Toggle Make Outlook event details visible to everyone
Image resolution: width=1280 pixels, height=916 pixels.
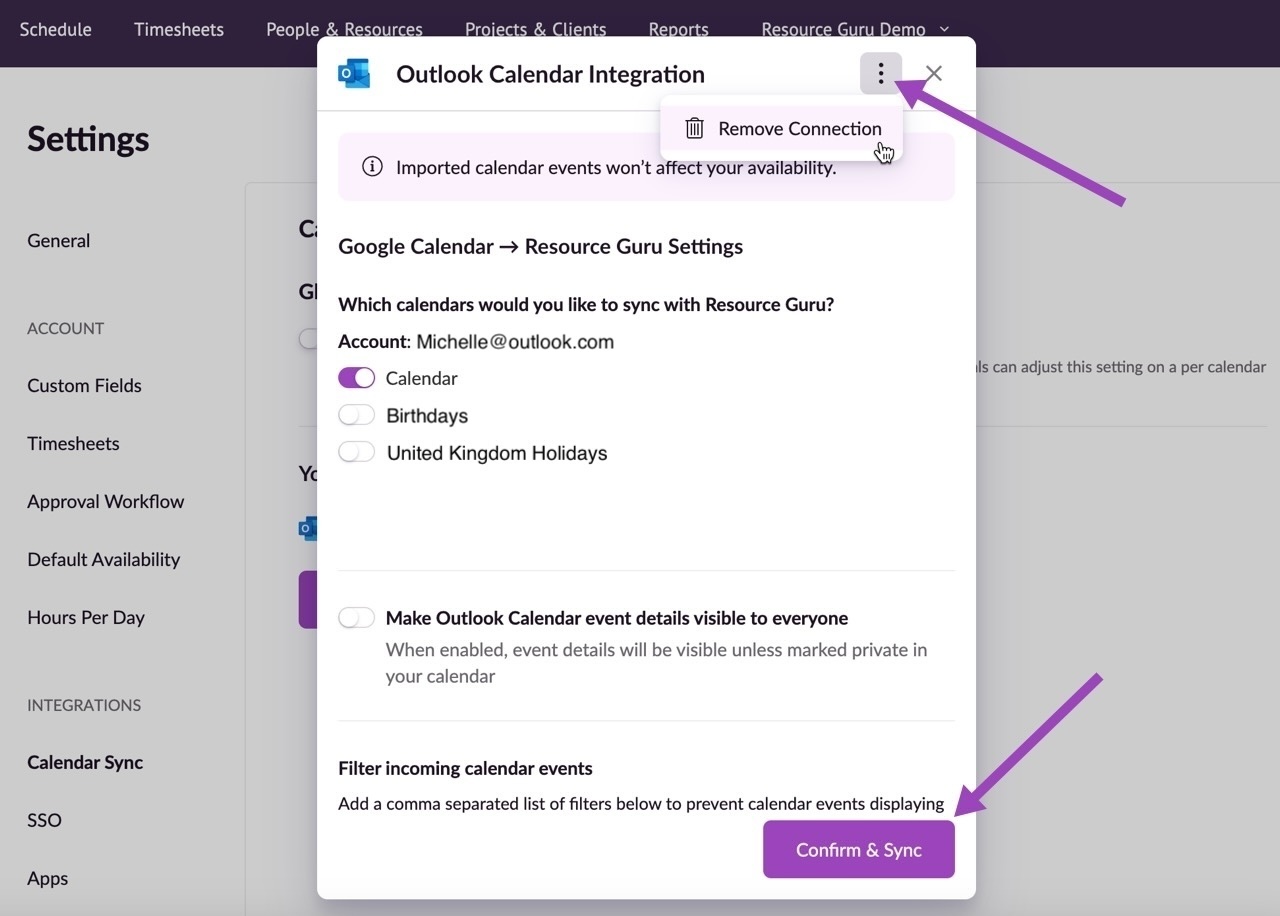(x=356, y=618)
